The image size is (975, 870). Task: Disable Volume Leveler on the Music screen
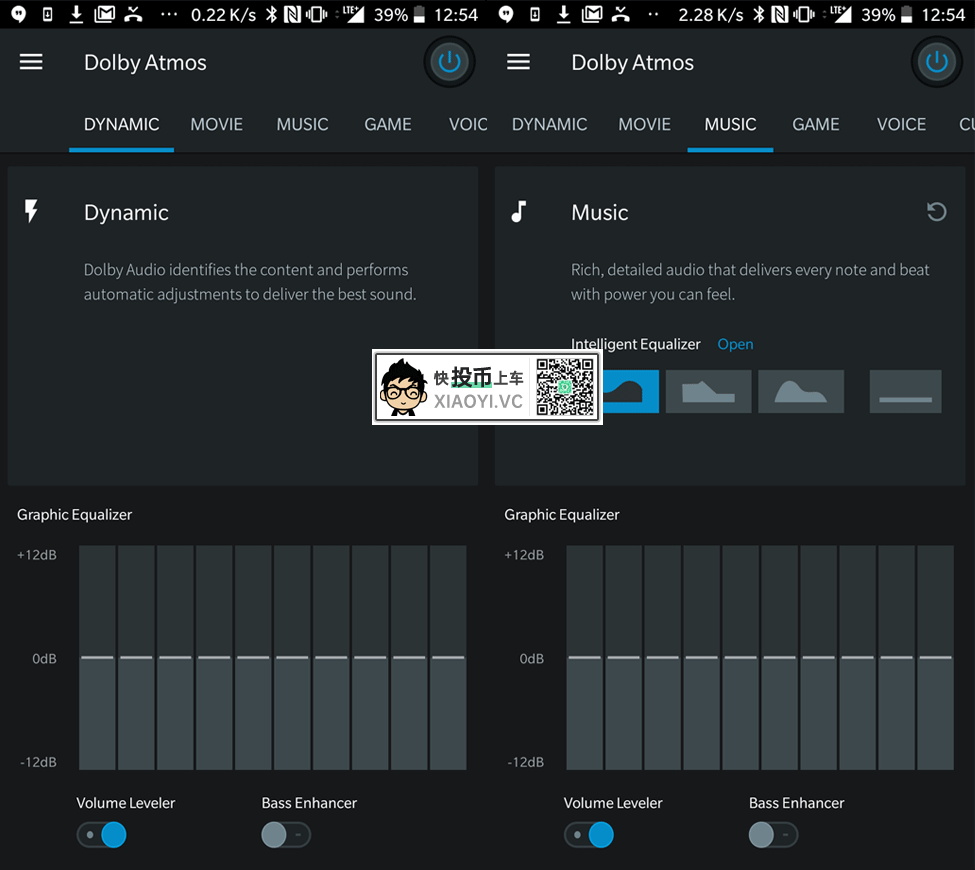(x=589, y=834)
